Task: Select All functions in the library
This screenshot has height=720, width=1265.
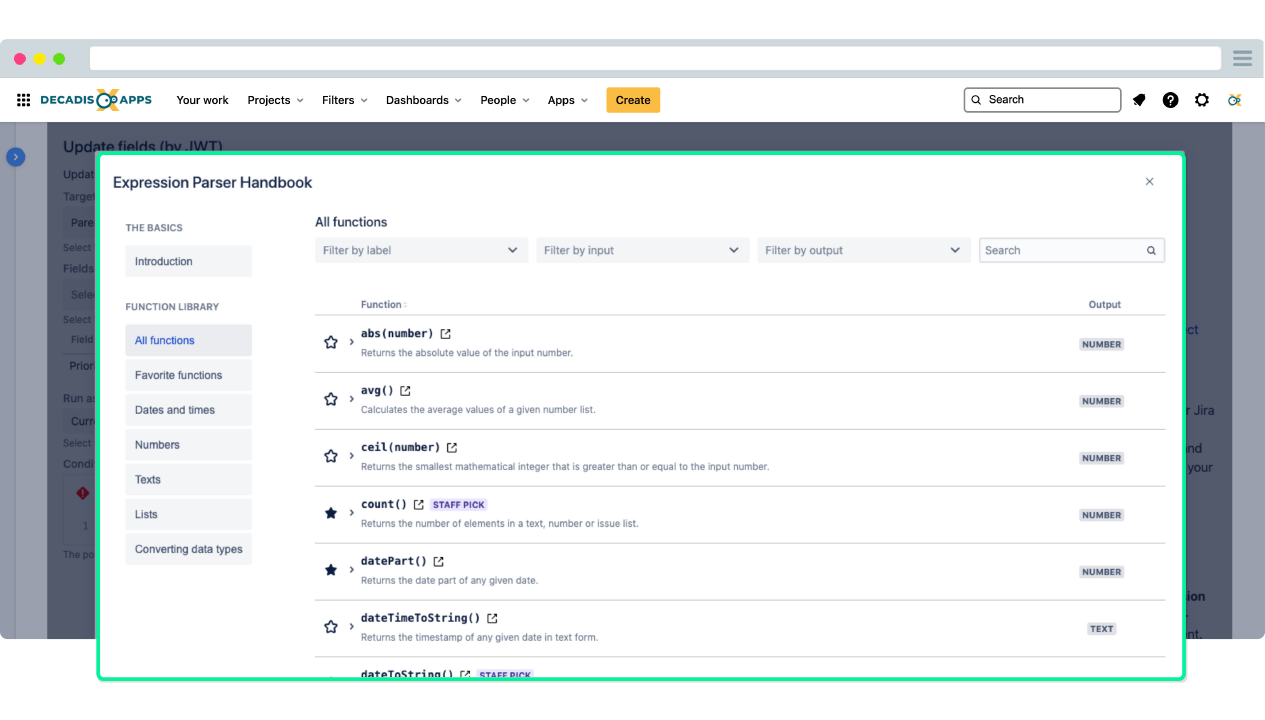Action: [188, 340]
